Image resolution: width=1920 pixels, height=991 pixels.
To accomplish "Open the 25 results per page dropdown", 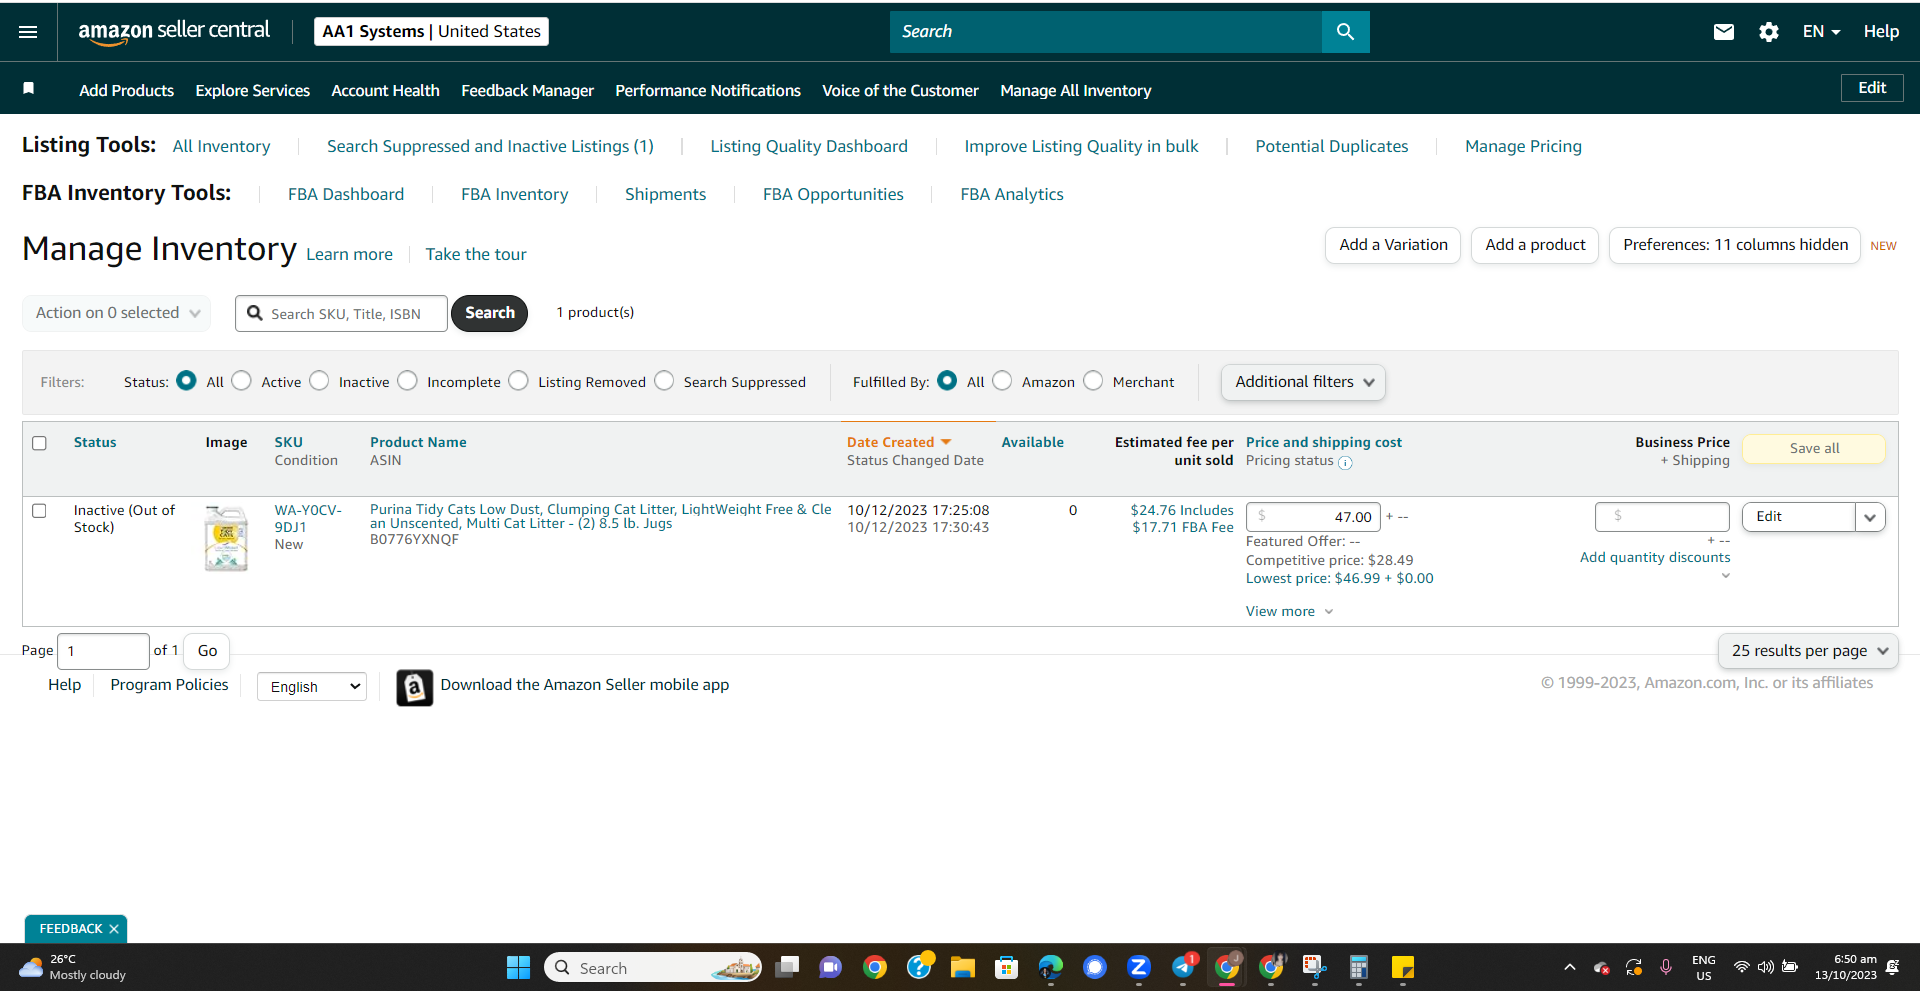I will tap(1808, 651).
